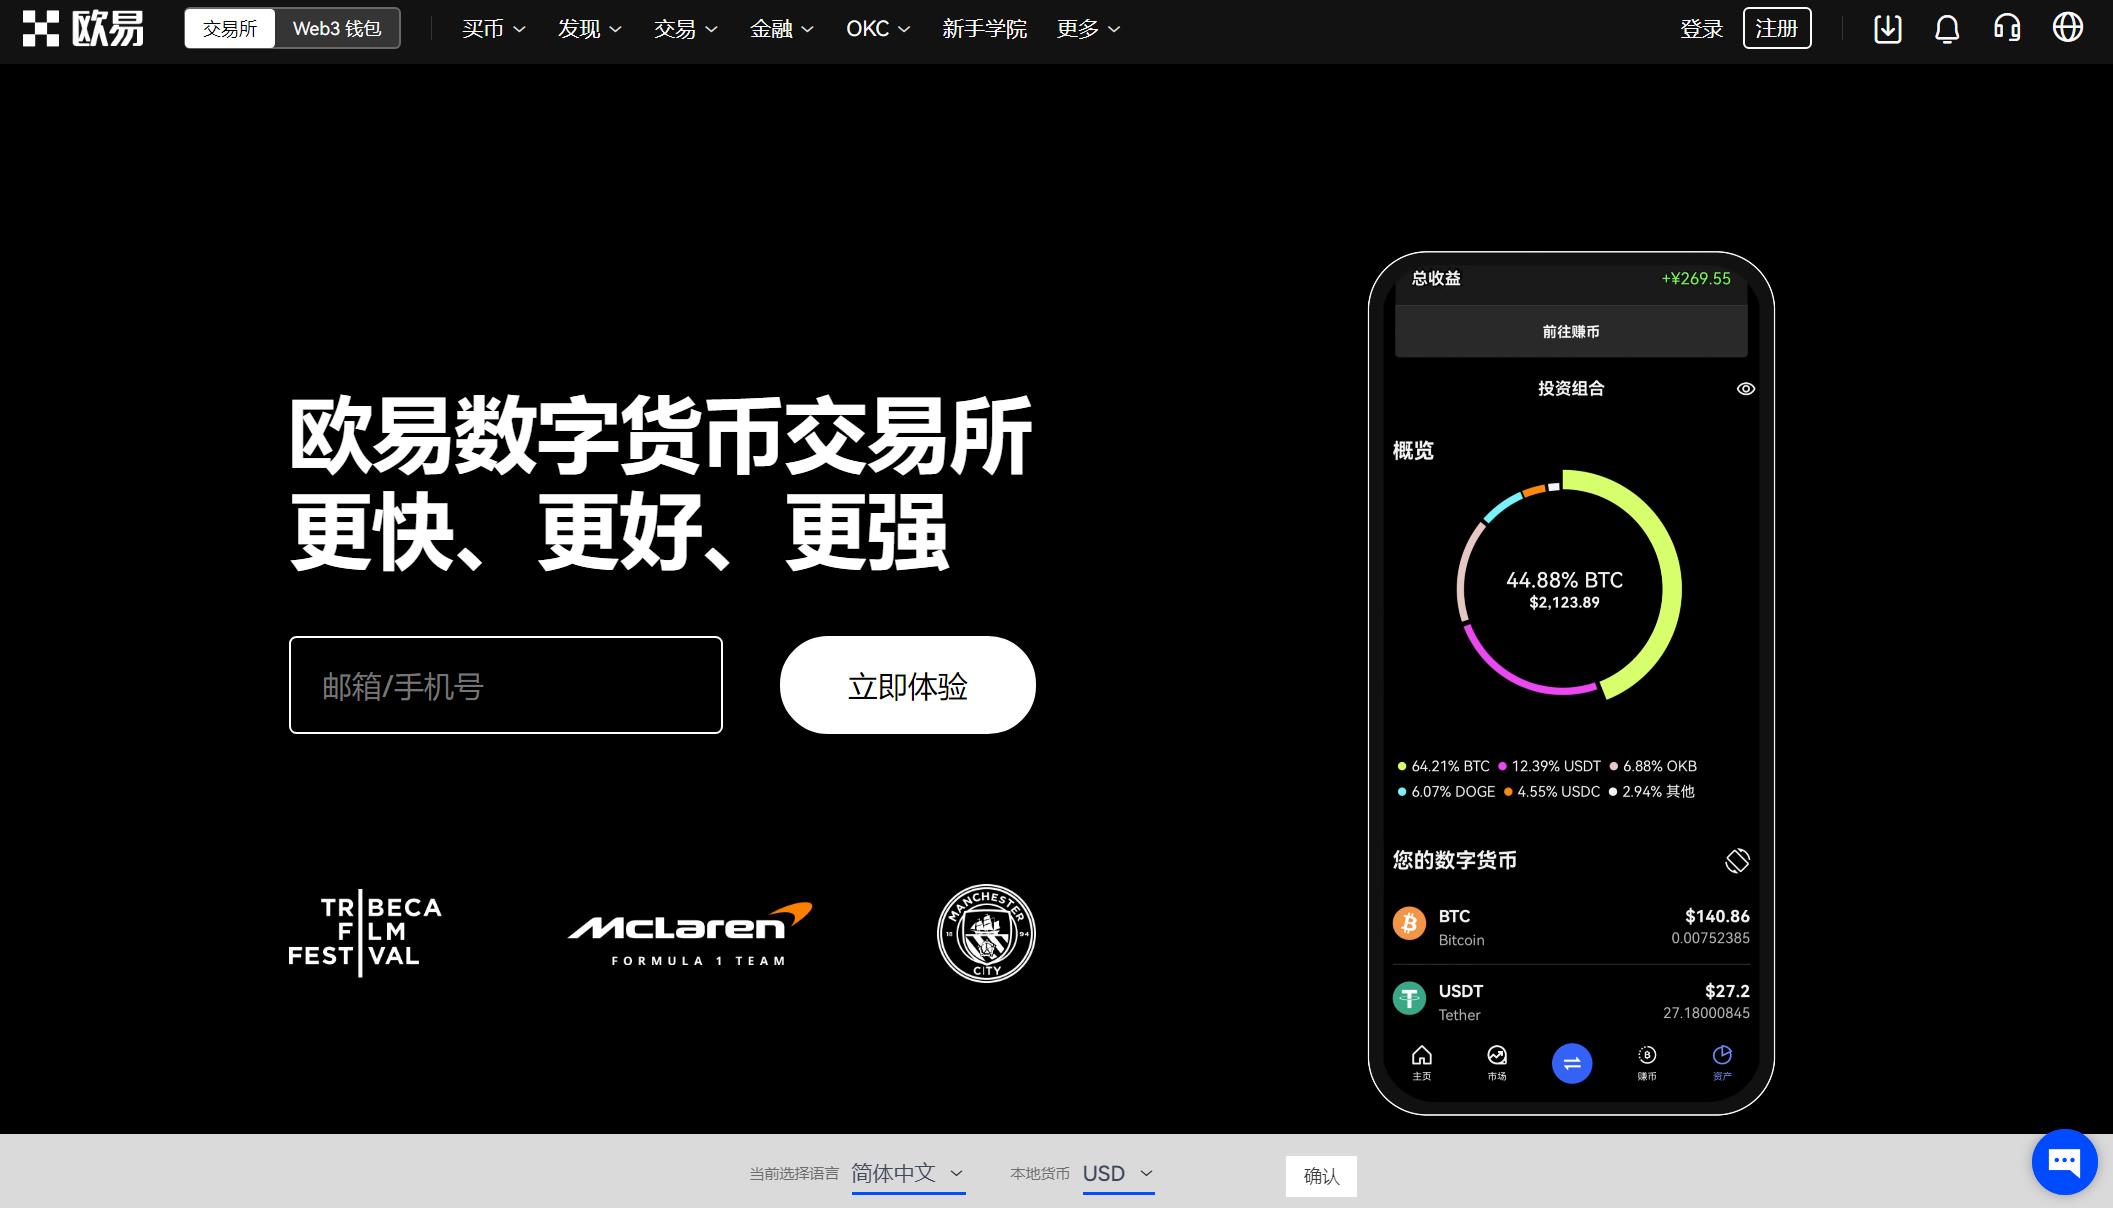This screenshot has height=1208, width=2113.
Task: Select the Web3钱包 tab
Action: pyautogui.click(x=335, y=29)
